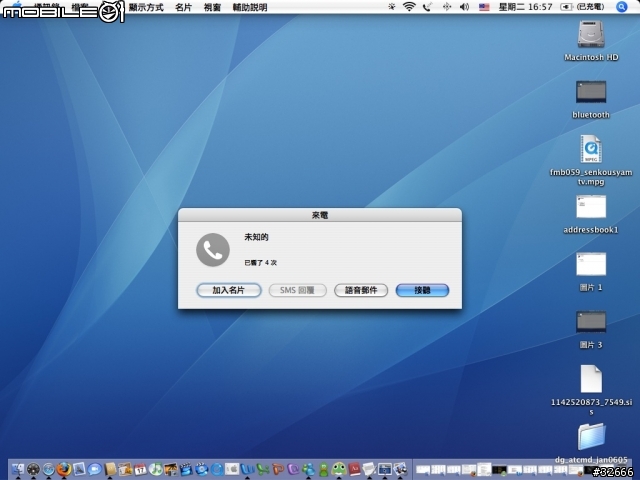Click the 來電 dialog title bar
Screen dimensions: 640x480
[320, 215]
